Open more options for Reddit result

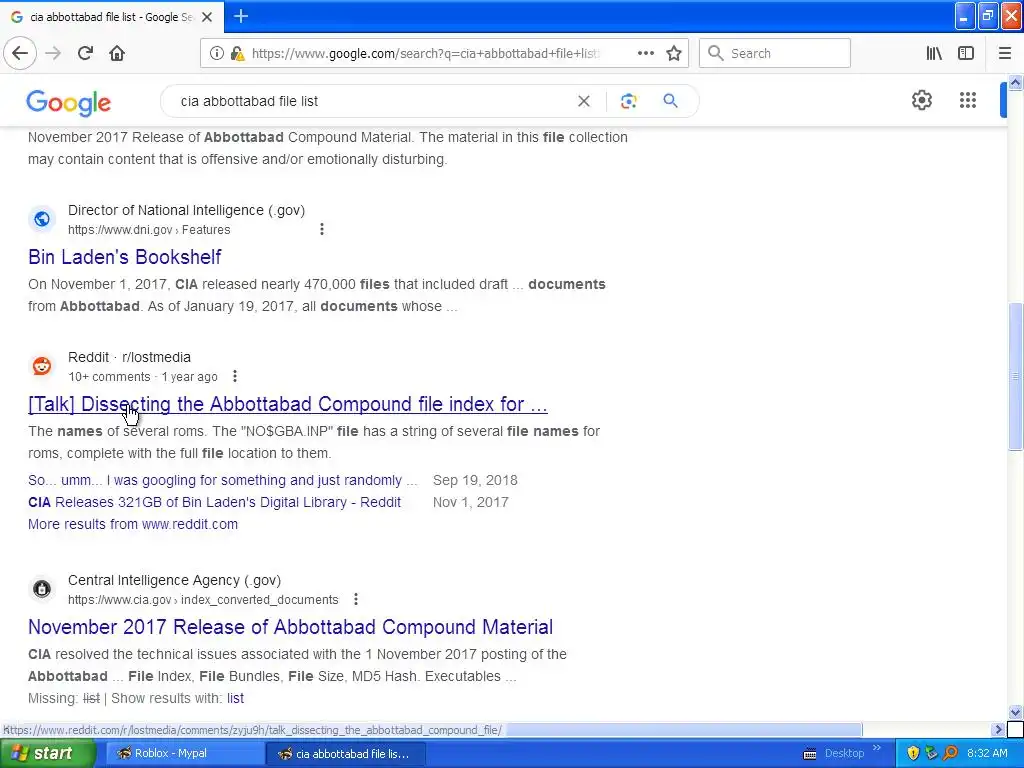(x=235, y=376)
